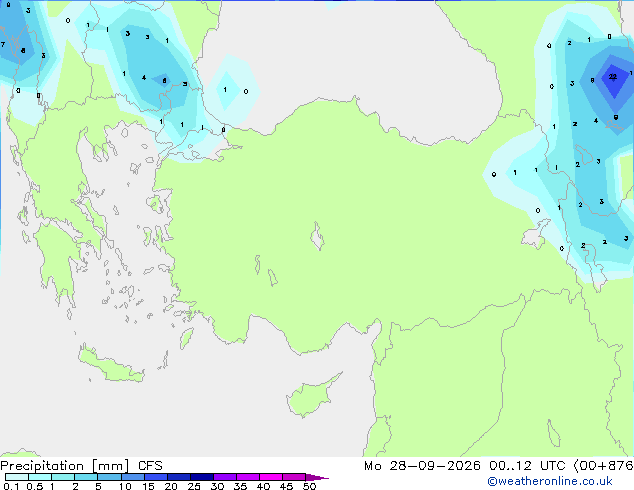The height and width of the screenshot is (490, 634).
Task: Click the '0.1' legend scale value
Action: pos(11,486)
